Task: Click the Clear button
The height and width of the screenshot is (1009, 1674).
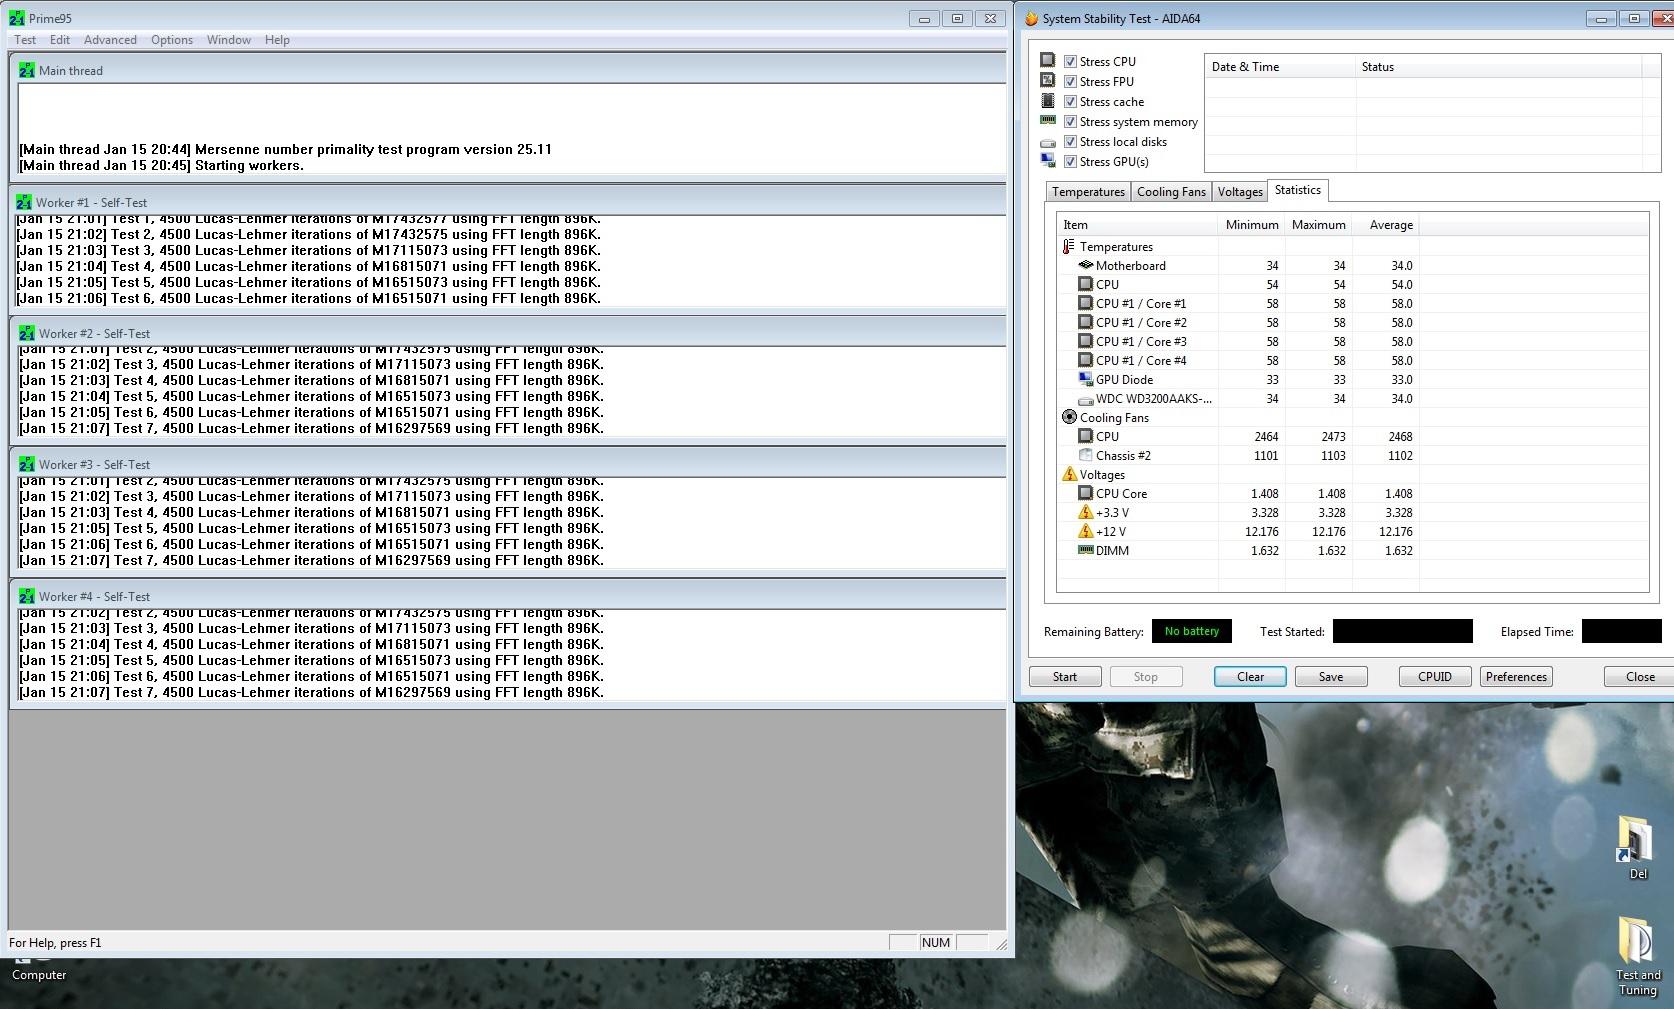Action: tap(1250, 677)
